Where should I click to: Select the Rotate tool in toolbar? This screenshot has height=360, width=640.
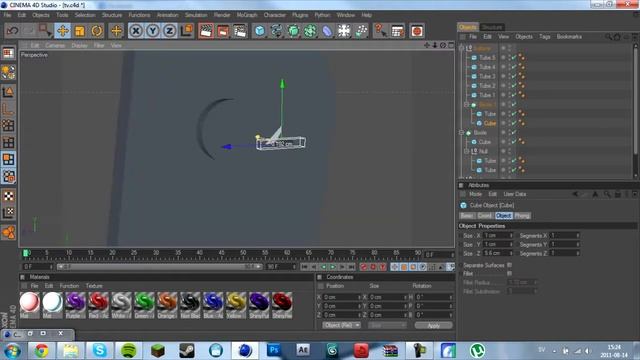click(x=97, y=31)
